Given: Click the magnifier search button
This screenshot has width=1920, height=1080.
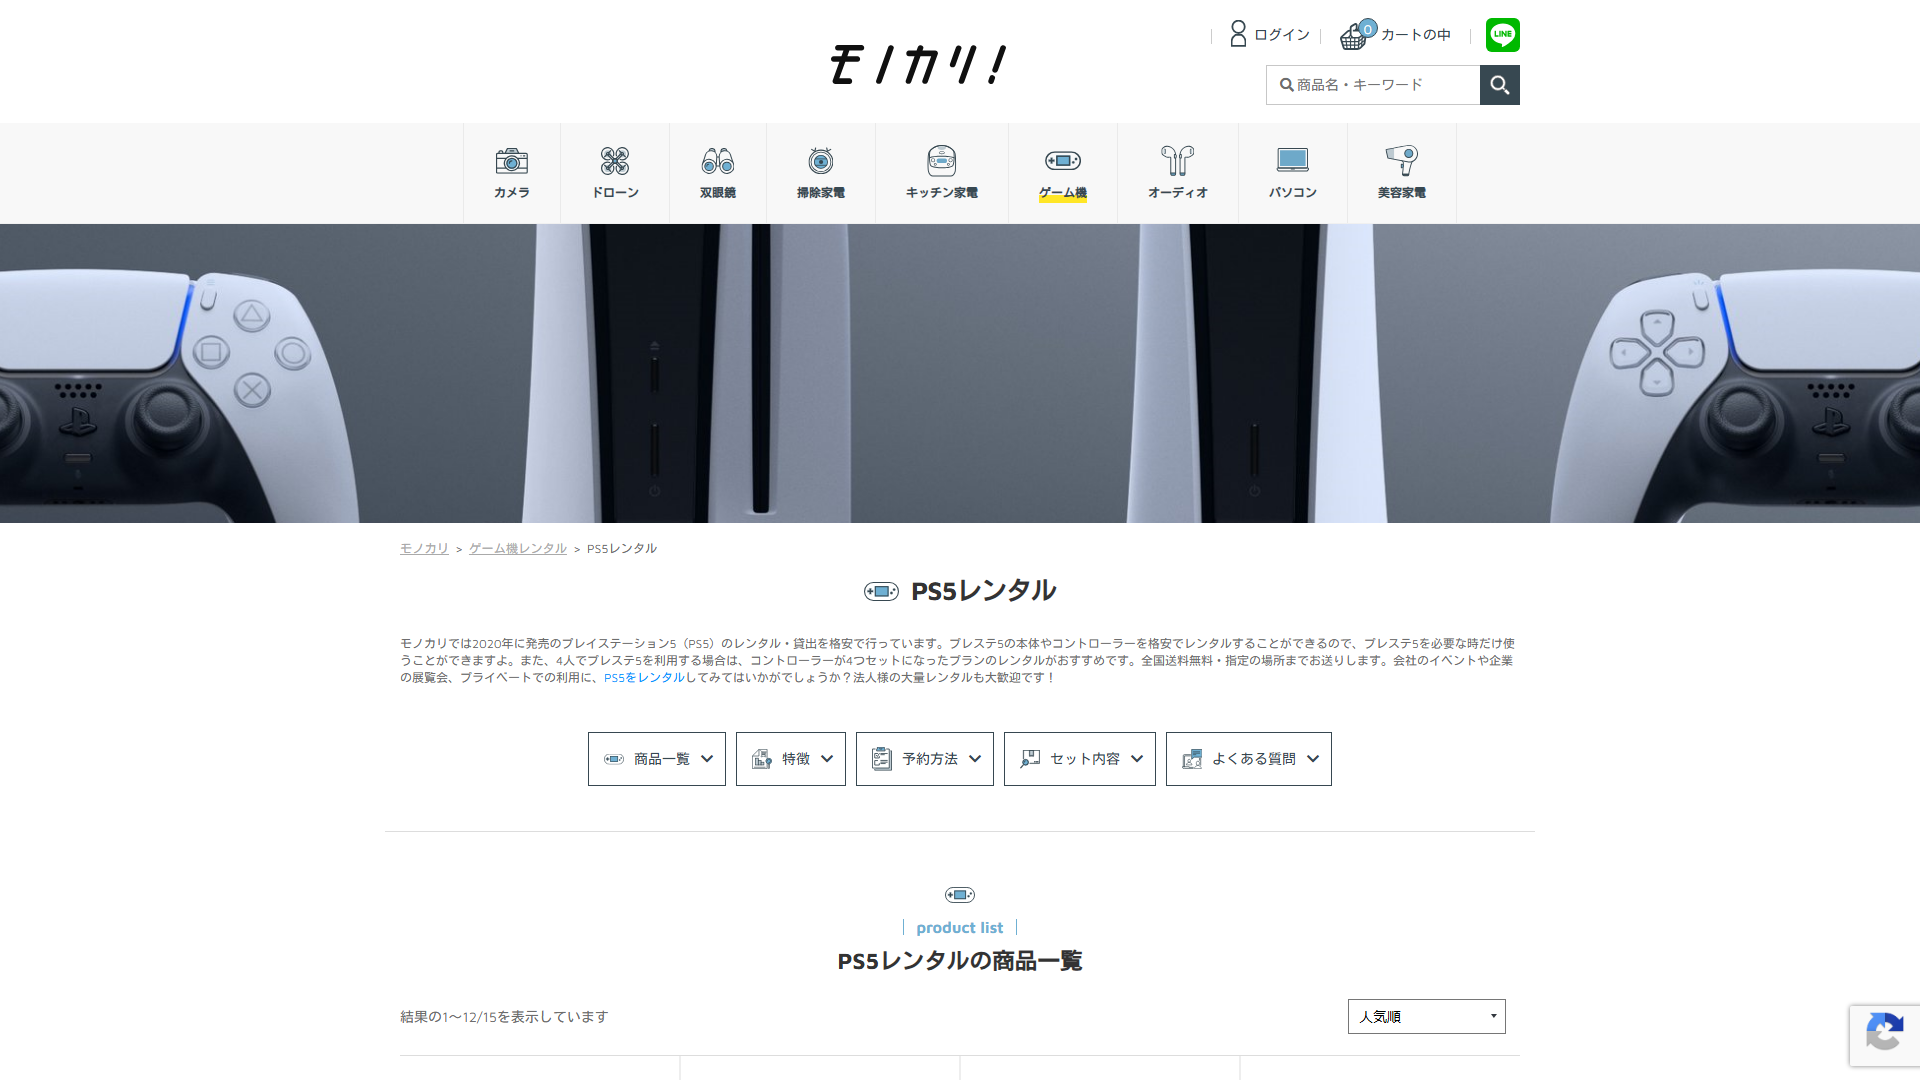Looking at the screenshot, I should pos(1499,85).
